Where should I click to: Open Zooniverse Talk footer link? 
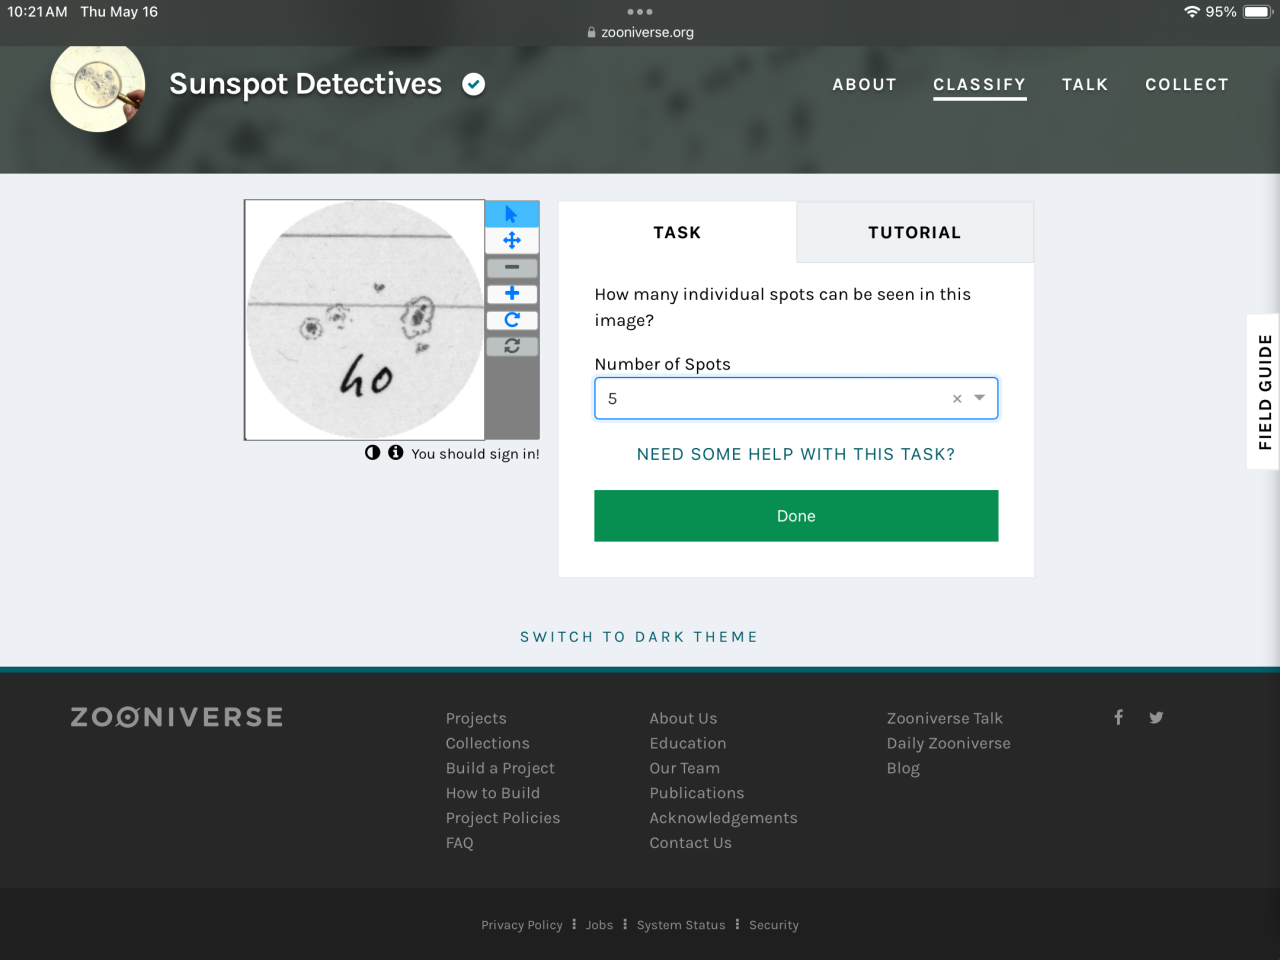tap(945, 718)
